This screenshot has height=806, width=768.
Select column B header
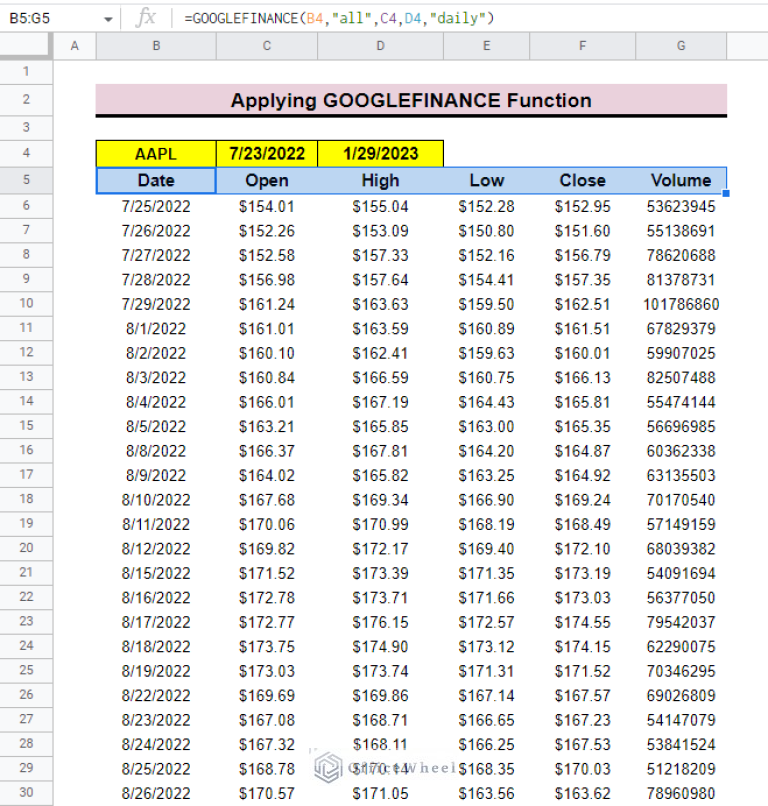tap(156, 46)
